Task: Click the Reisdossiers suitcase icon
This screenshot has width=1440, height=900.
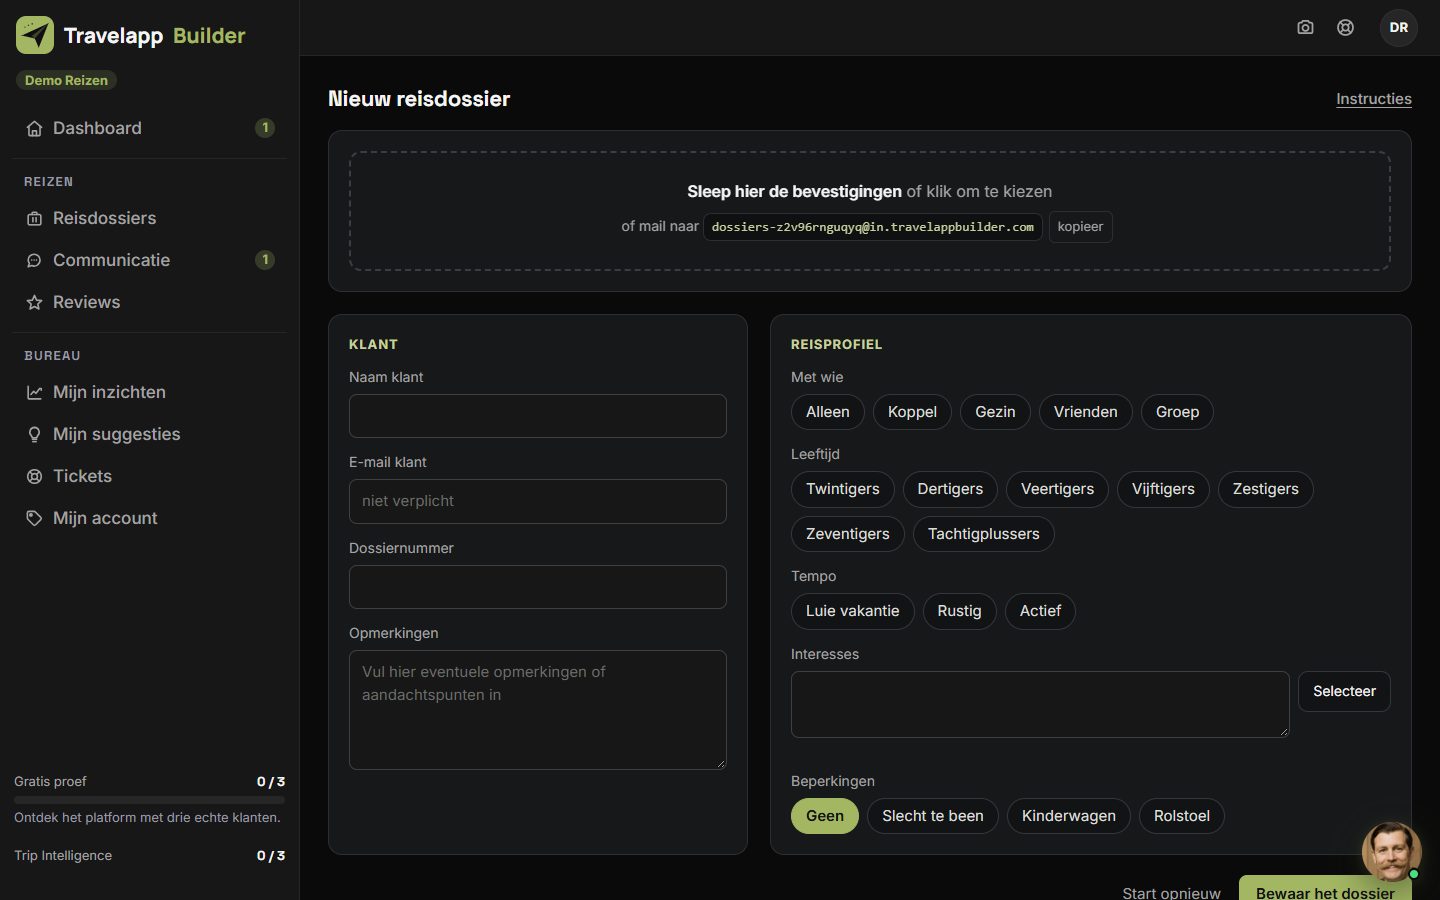Action: point(34,218)
